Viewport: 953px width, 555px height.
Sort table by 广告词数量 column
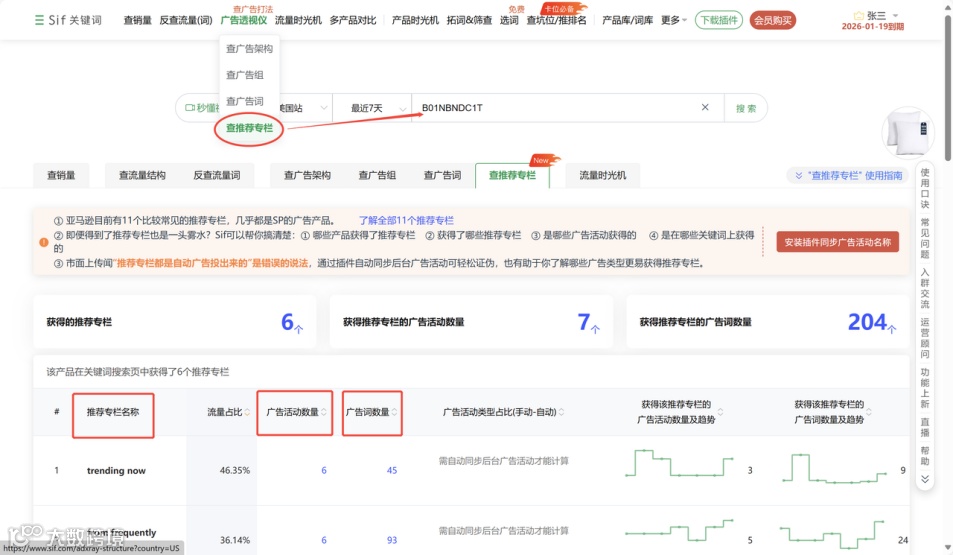coord(394,412)
